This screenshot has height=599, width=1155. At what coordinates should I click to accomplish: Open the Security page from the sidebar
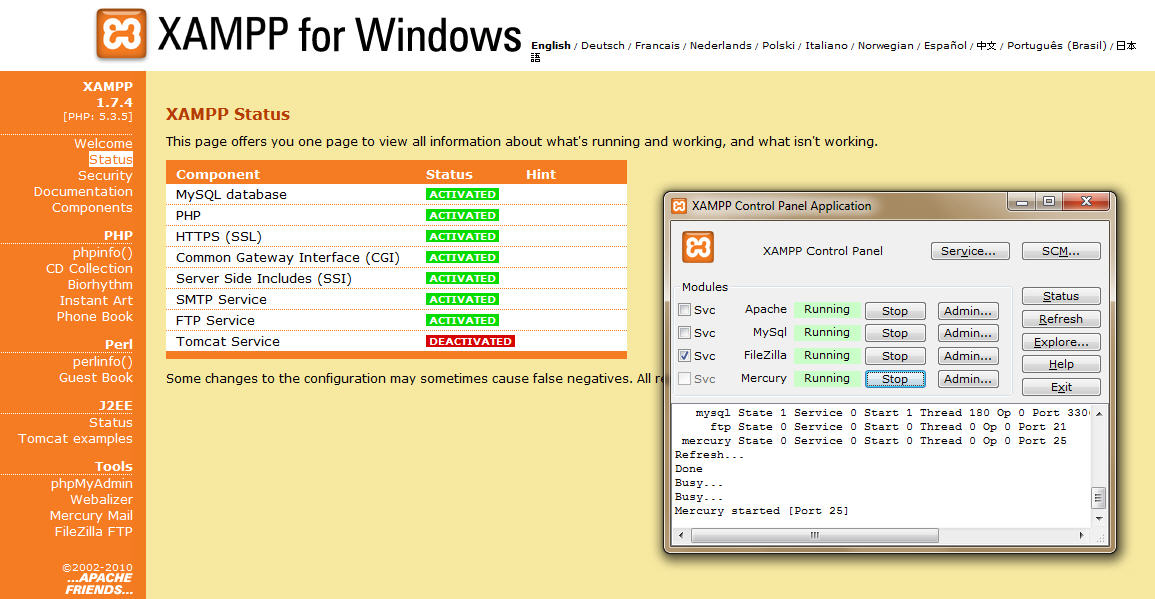pyautogui.click(x=105, y=175)
